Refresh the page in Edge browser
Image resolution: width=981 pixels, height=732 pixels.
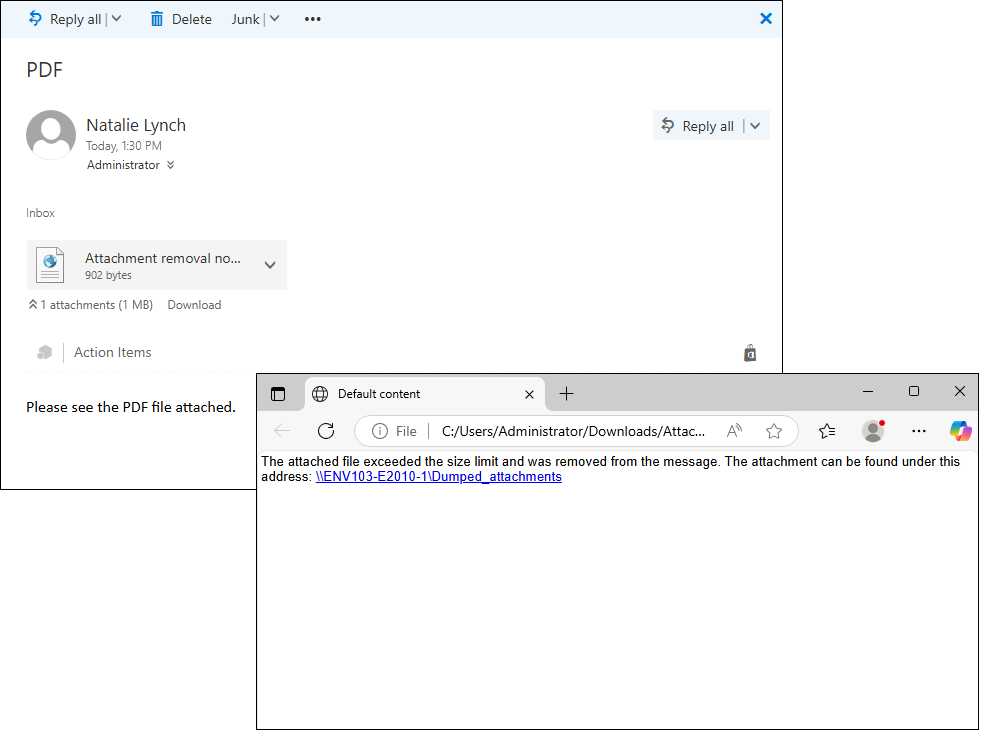coord(325,431)
